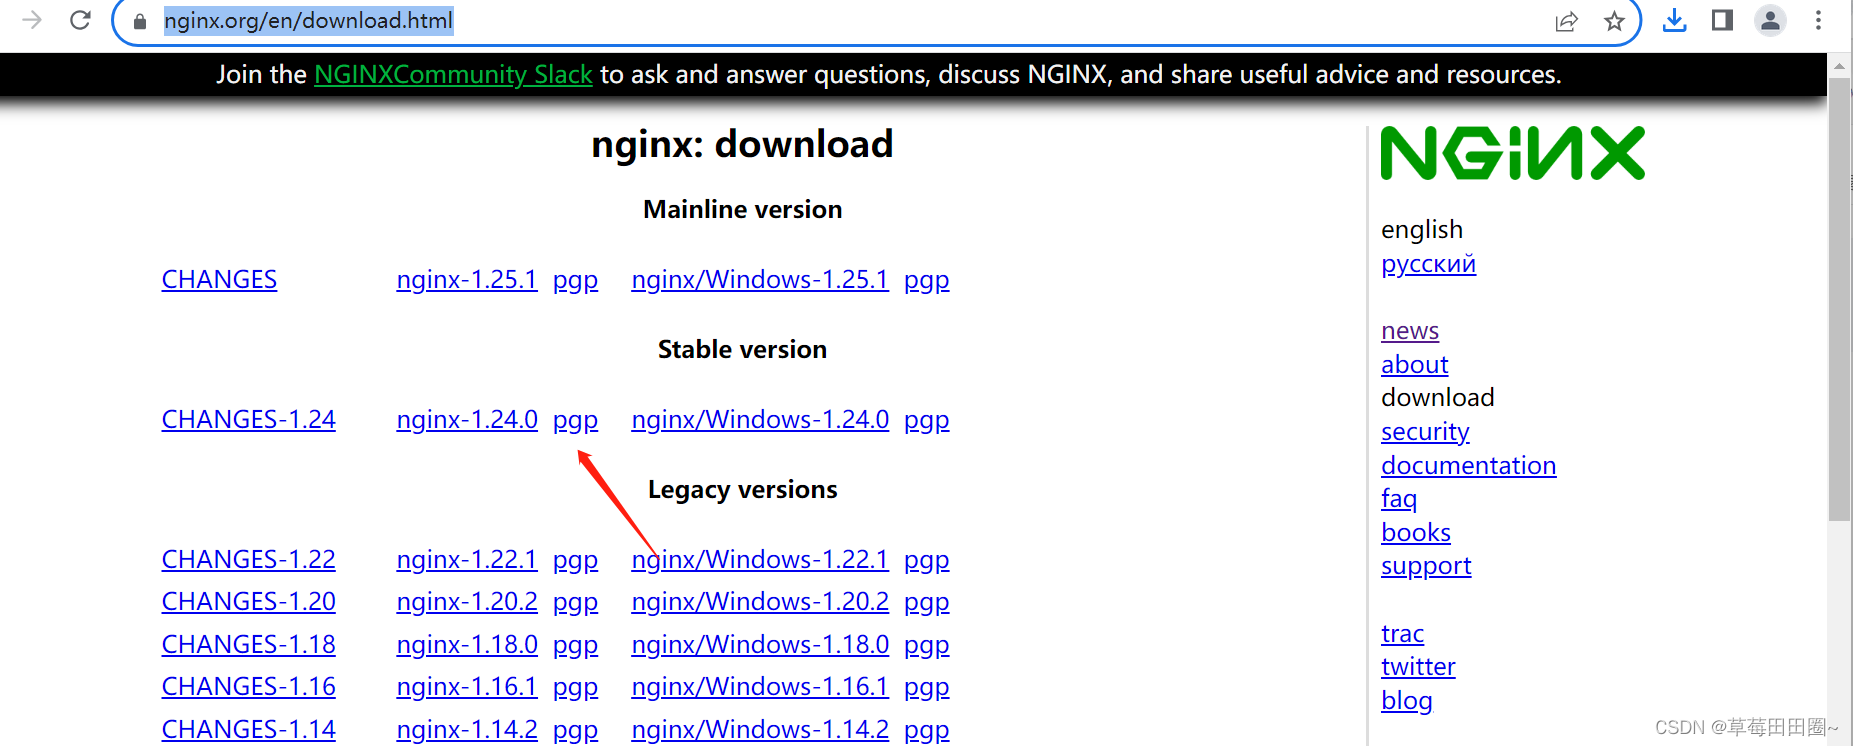The image size is (1853, 746).
Task: Download nginx/Windows-1.14.2
Action: [760, 730]
